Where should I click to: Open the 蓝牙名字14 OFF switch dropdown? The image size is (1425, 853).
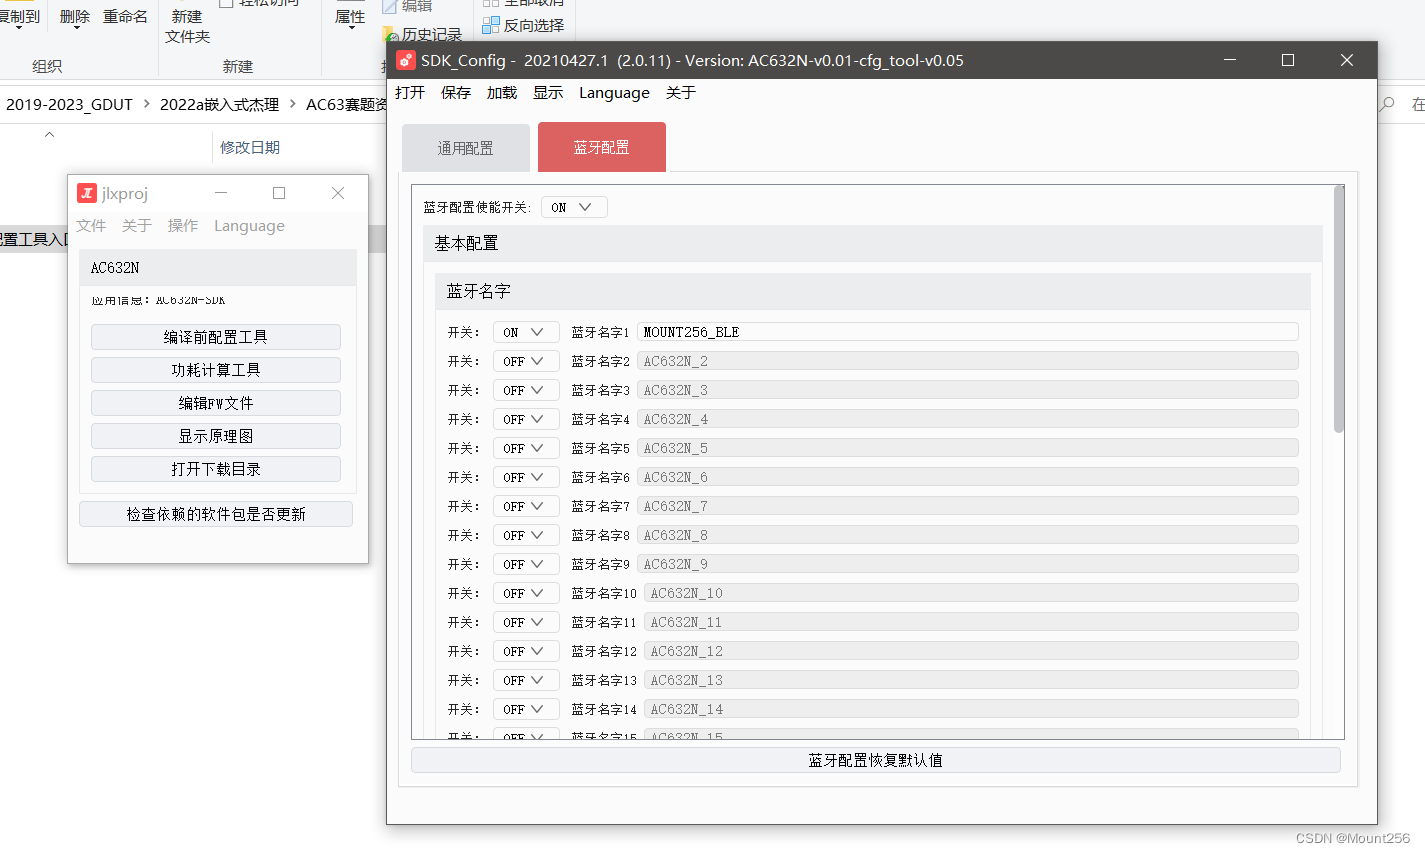526,709
